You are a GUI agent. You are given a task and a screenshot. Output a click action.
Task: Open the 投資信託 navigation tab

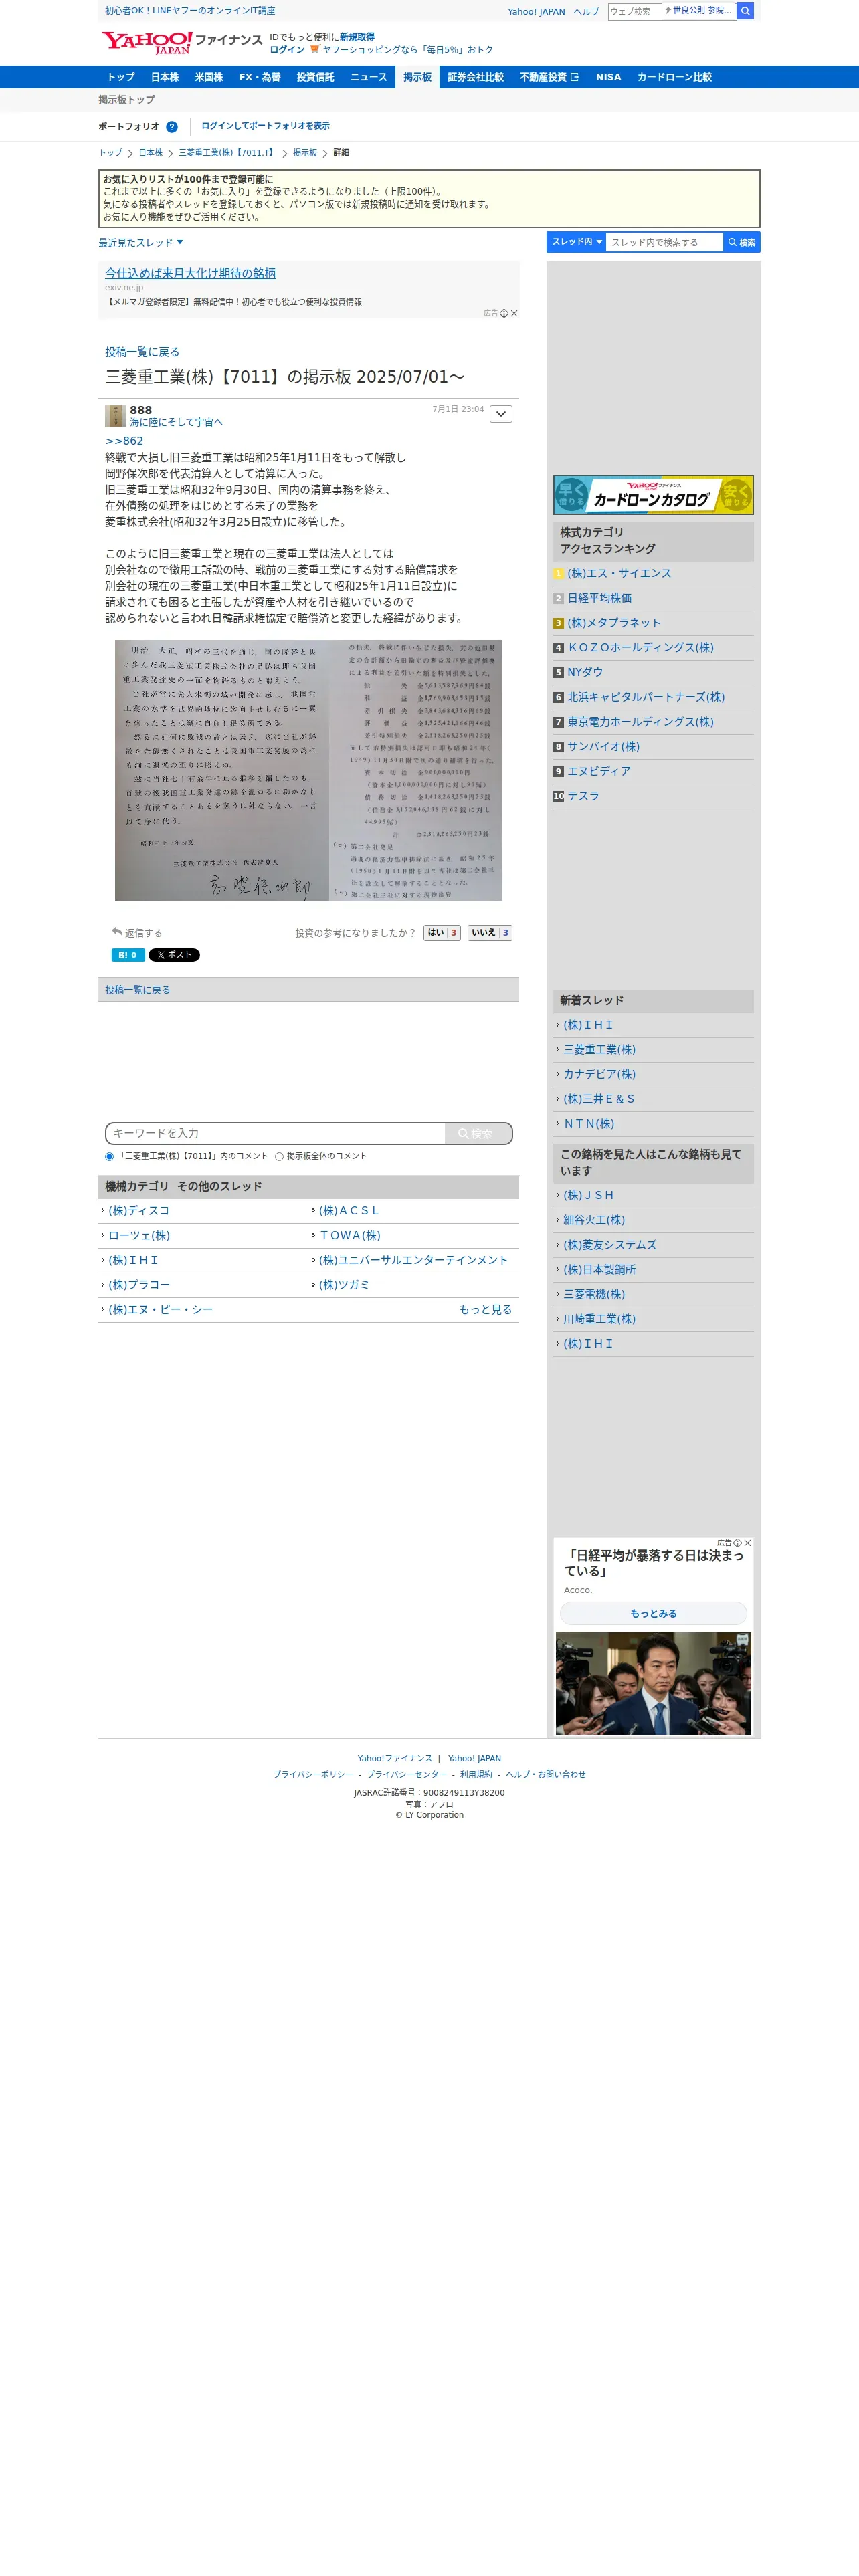[x=315, y=77]
